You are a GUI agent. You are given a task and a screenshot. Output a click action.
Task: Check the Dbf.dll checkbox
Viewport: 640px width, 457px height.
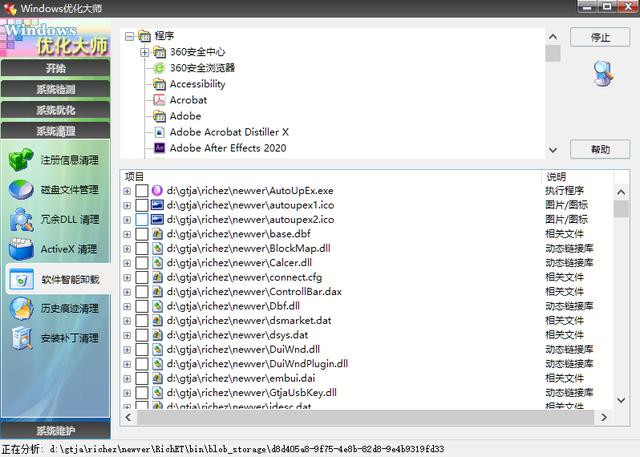(142, 306)
